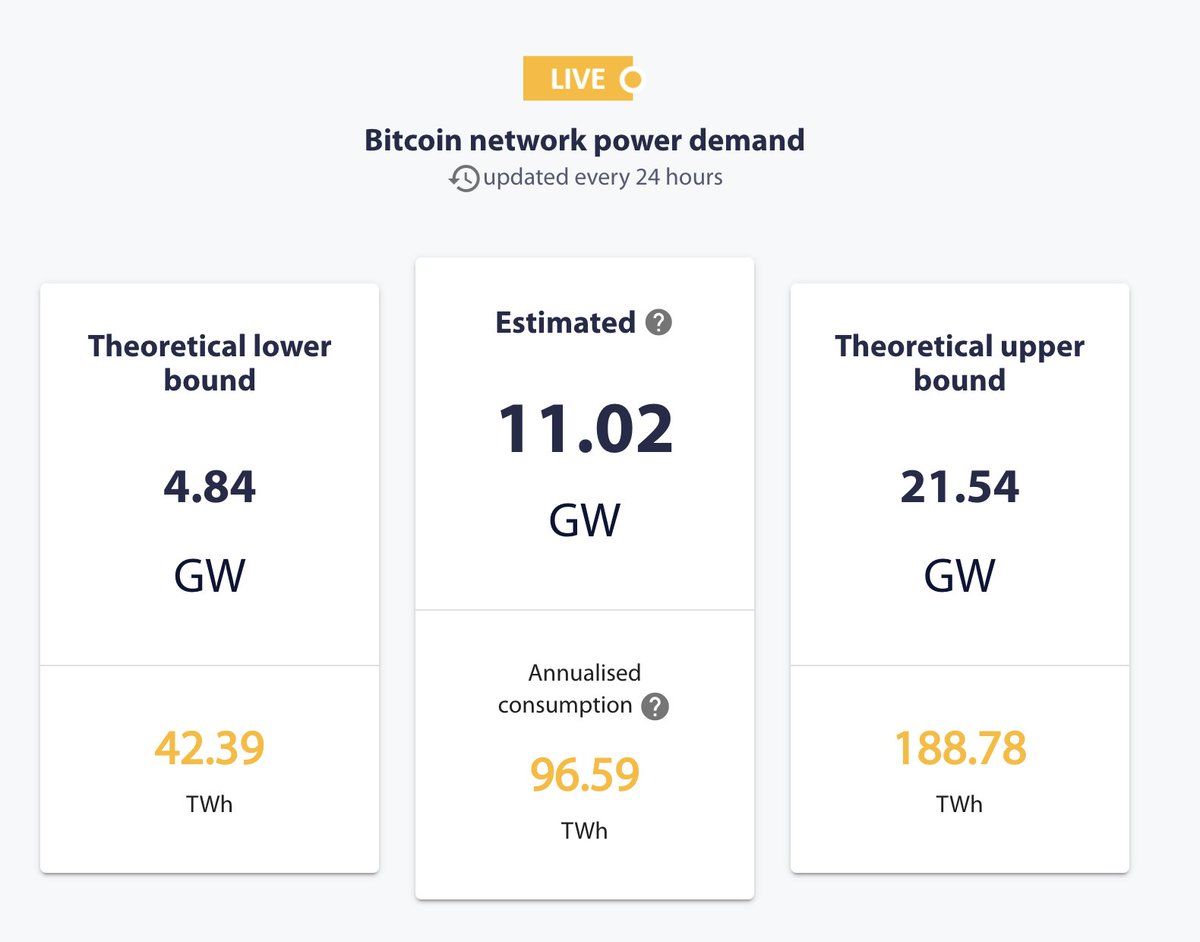Select the 96.59 annualised consumption value
The image size is (1200, 942).
click(585, 775)
